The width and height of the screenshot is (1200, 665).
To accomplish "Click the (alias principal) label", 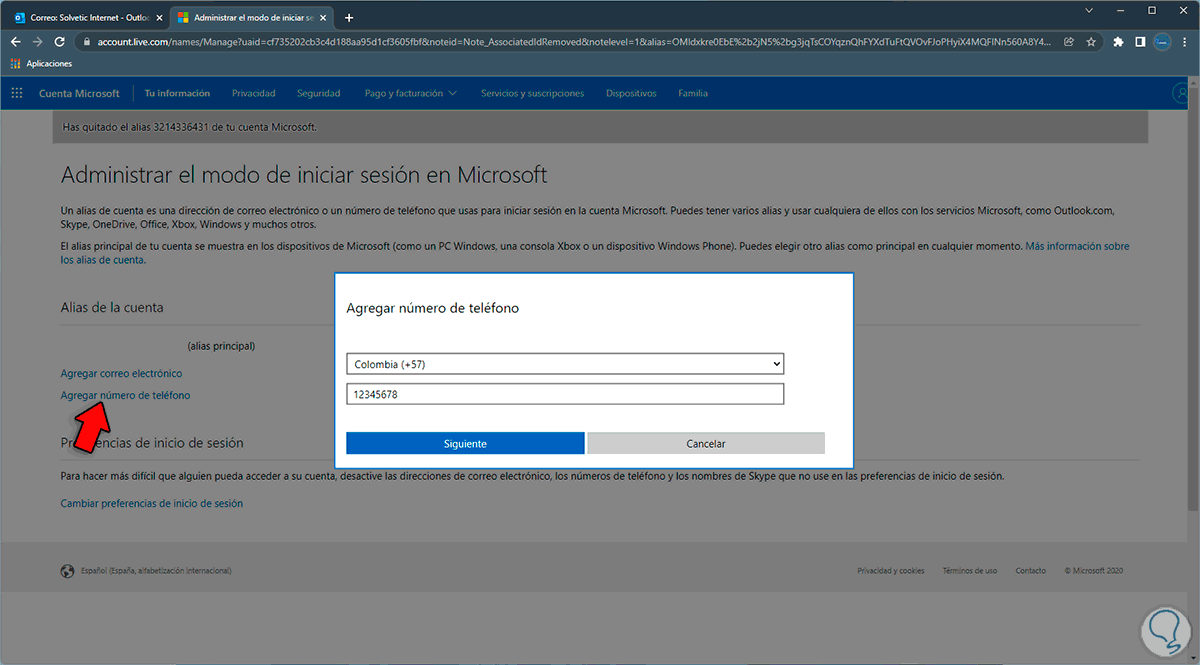I will click(x=221, y=346).
